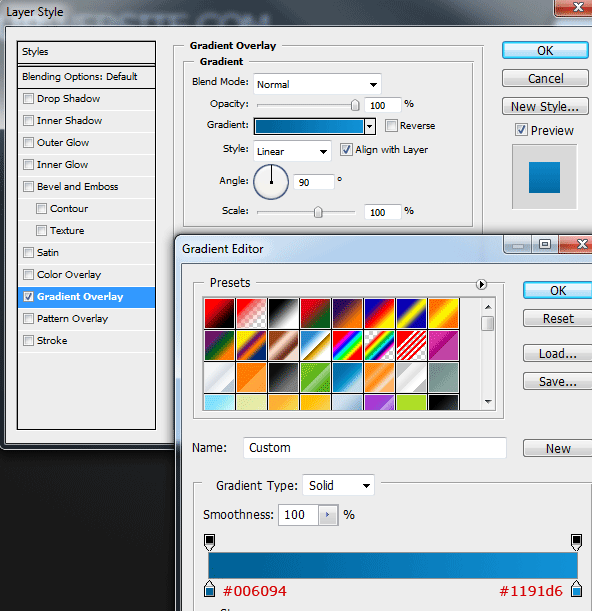Open the Presets flyout menu arrow
The width and height of the screenshot is (592, 611).
click(481, 284)
